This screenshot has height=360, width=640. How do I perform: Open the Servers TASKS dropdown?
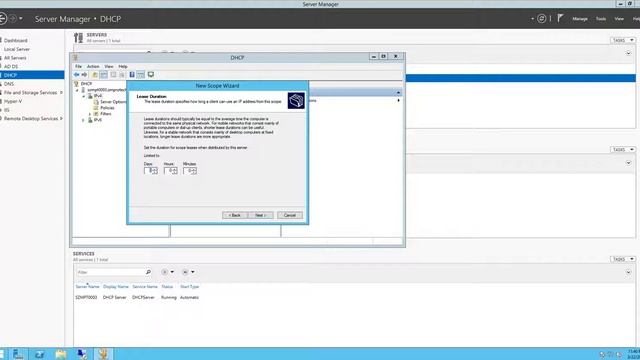[623, 40]
